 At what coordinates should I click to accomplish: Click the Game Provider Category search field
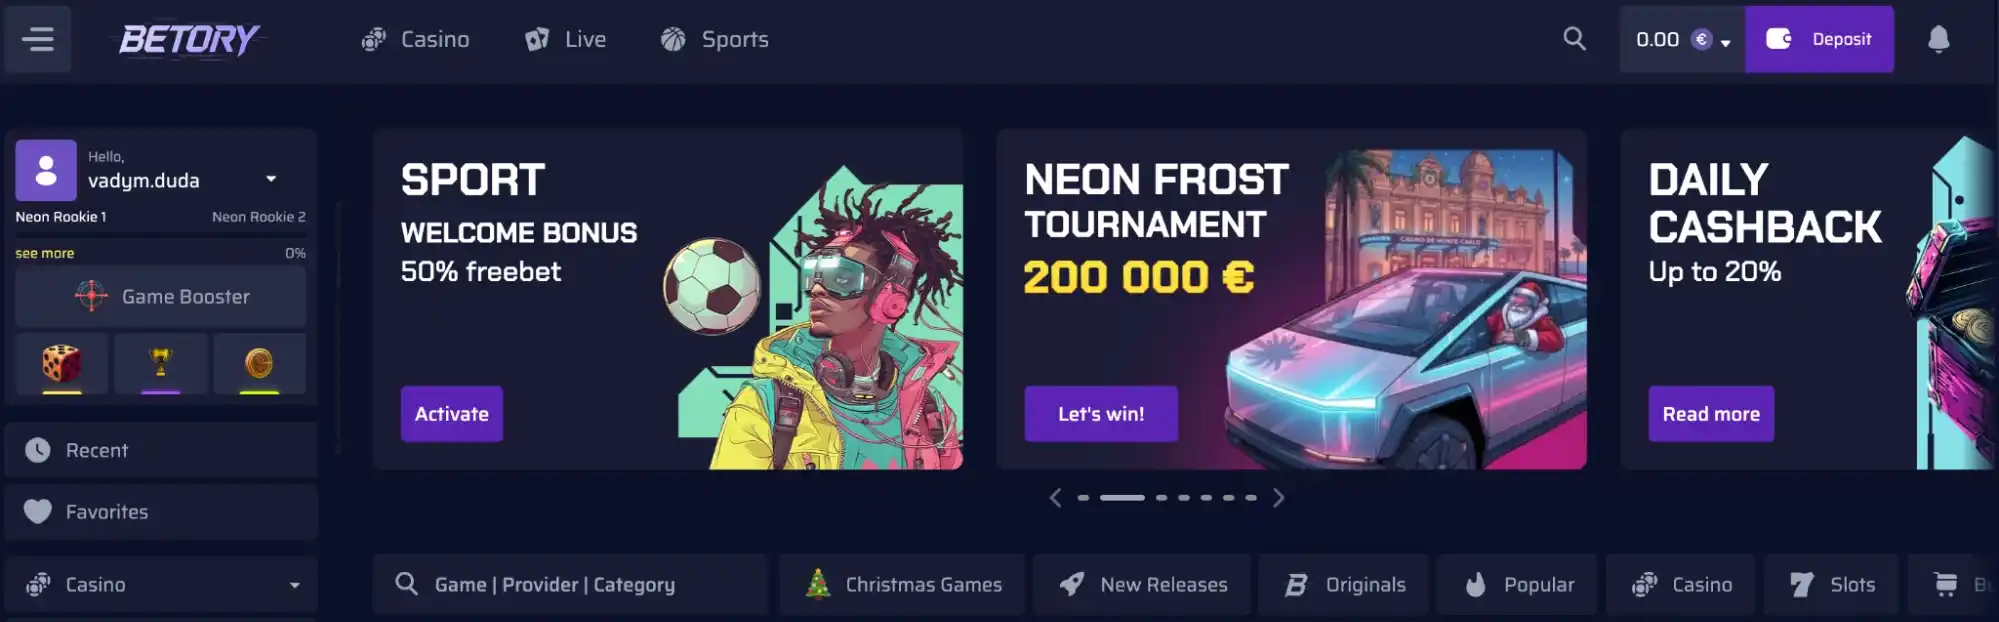pos(570,585)
